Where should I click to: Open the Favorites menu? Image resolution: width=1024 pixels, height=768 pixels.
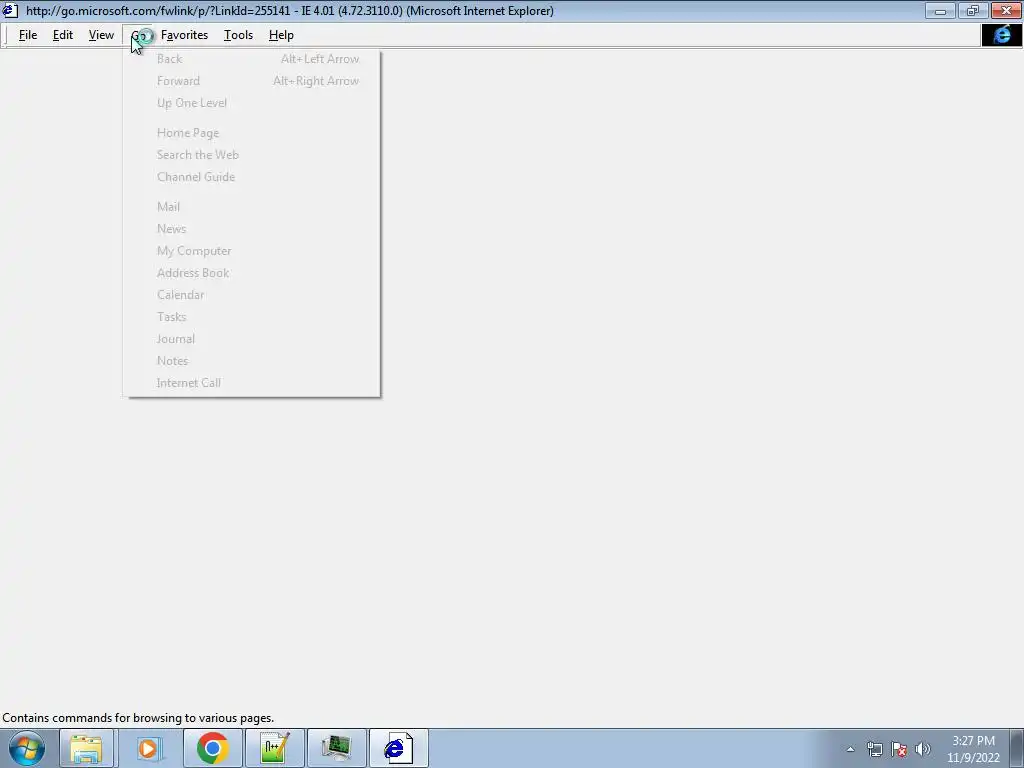[x=184, y=35]
